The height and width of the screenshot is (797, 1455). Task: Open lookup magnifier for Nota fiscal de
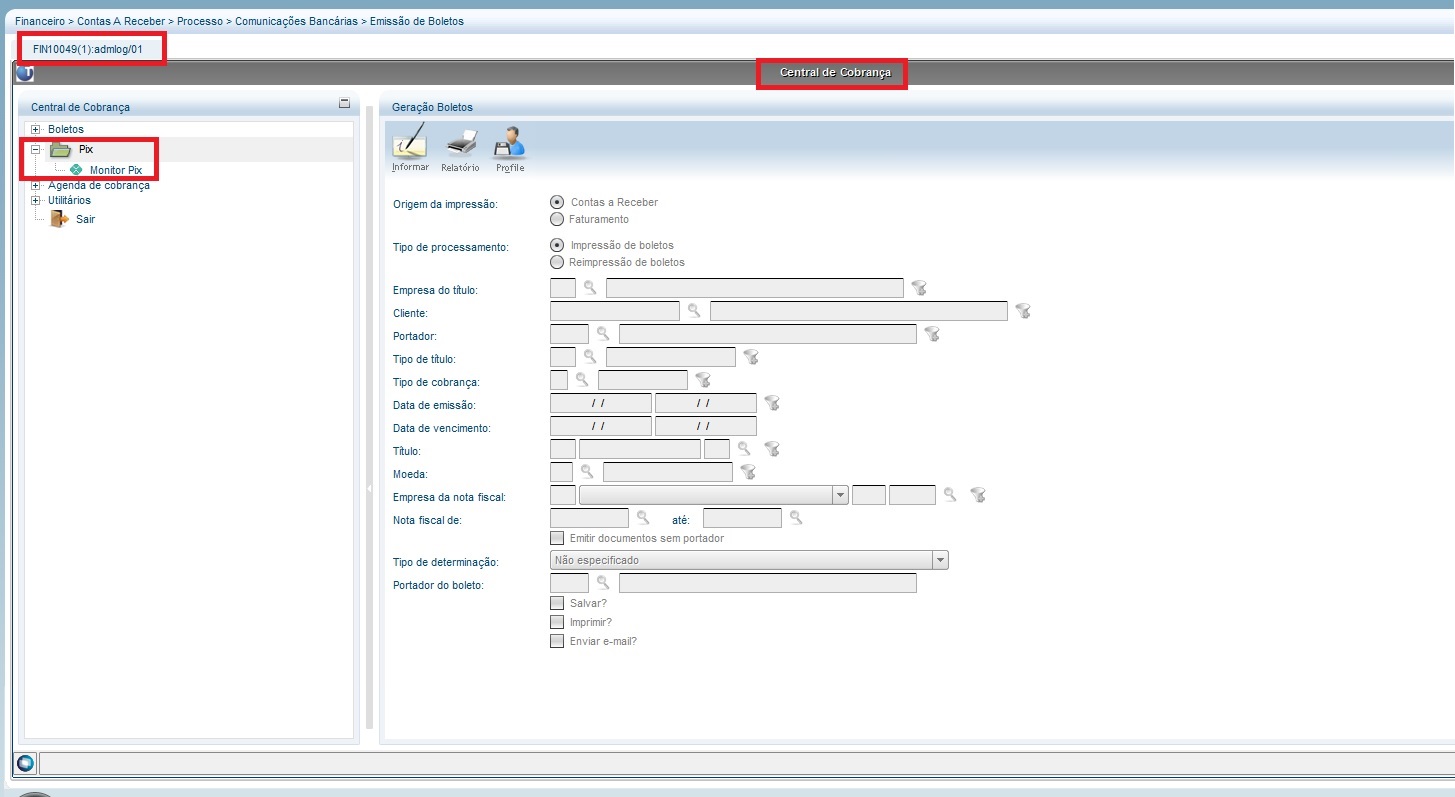[x=643, y=518]
